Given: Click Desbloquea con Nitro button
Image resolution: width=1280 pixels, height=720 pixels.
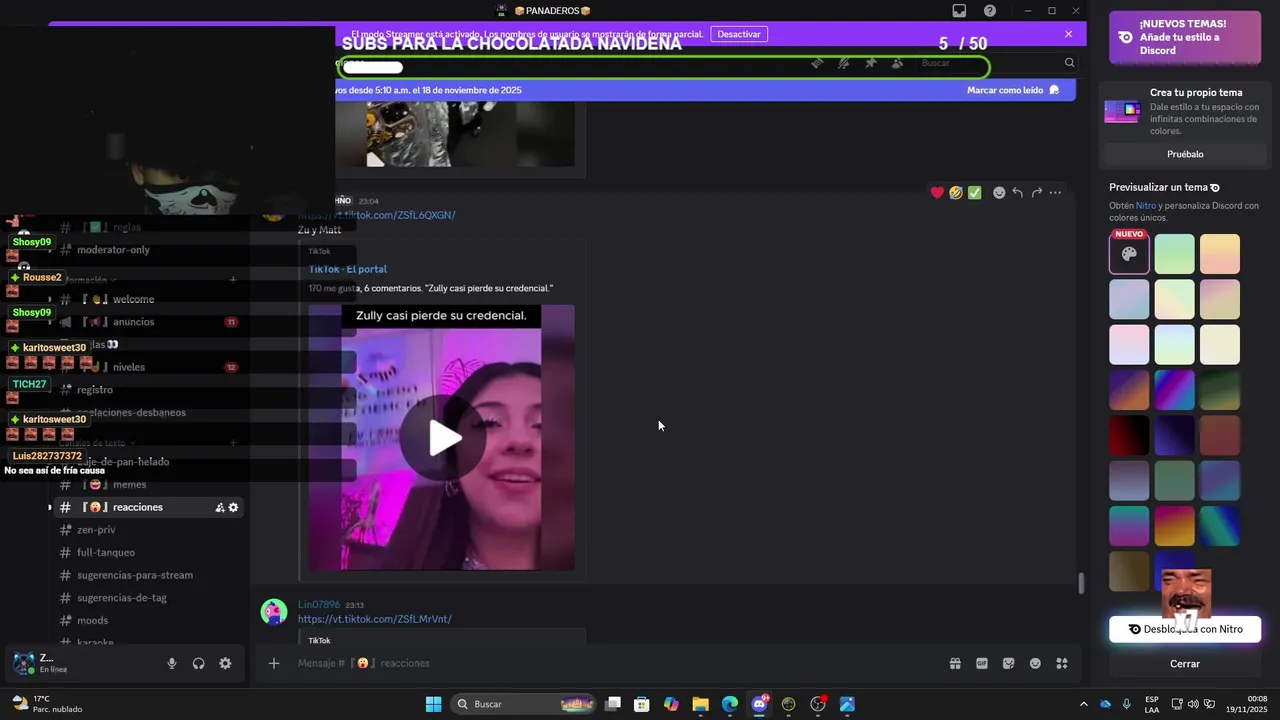Looking at the screenshot, I should pos(1185,629).
